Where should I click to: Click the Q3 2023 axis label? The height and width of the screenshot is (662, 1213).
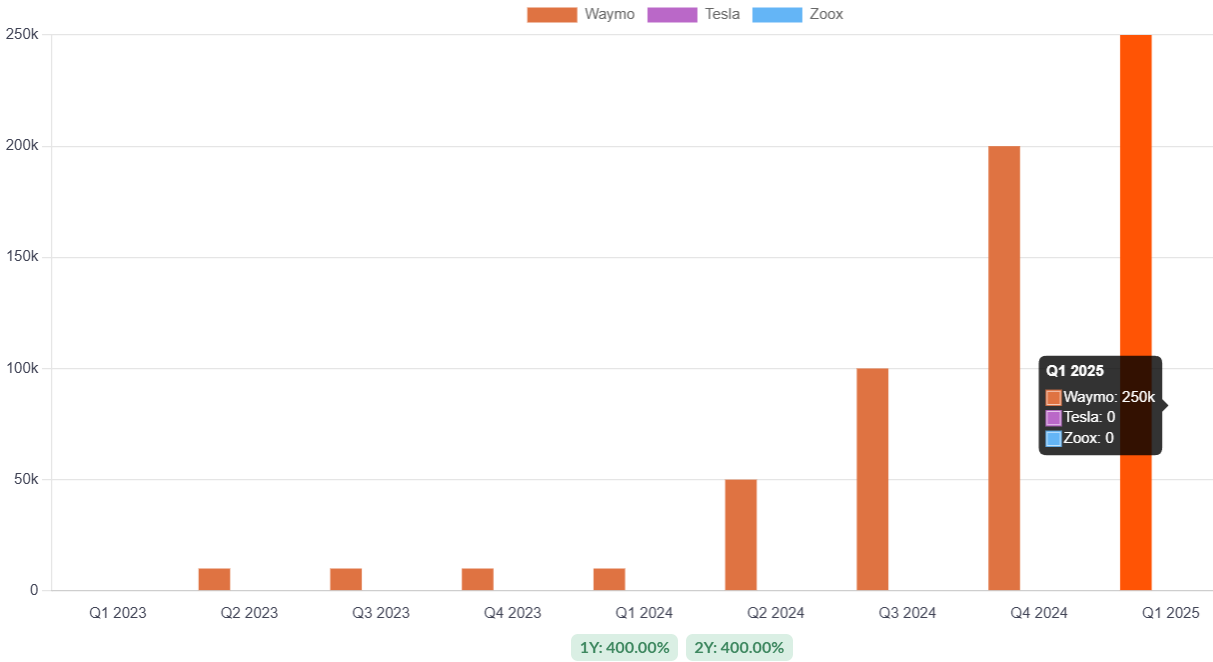[381, 613]
